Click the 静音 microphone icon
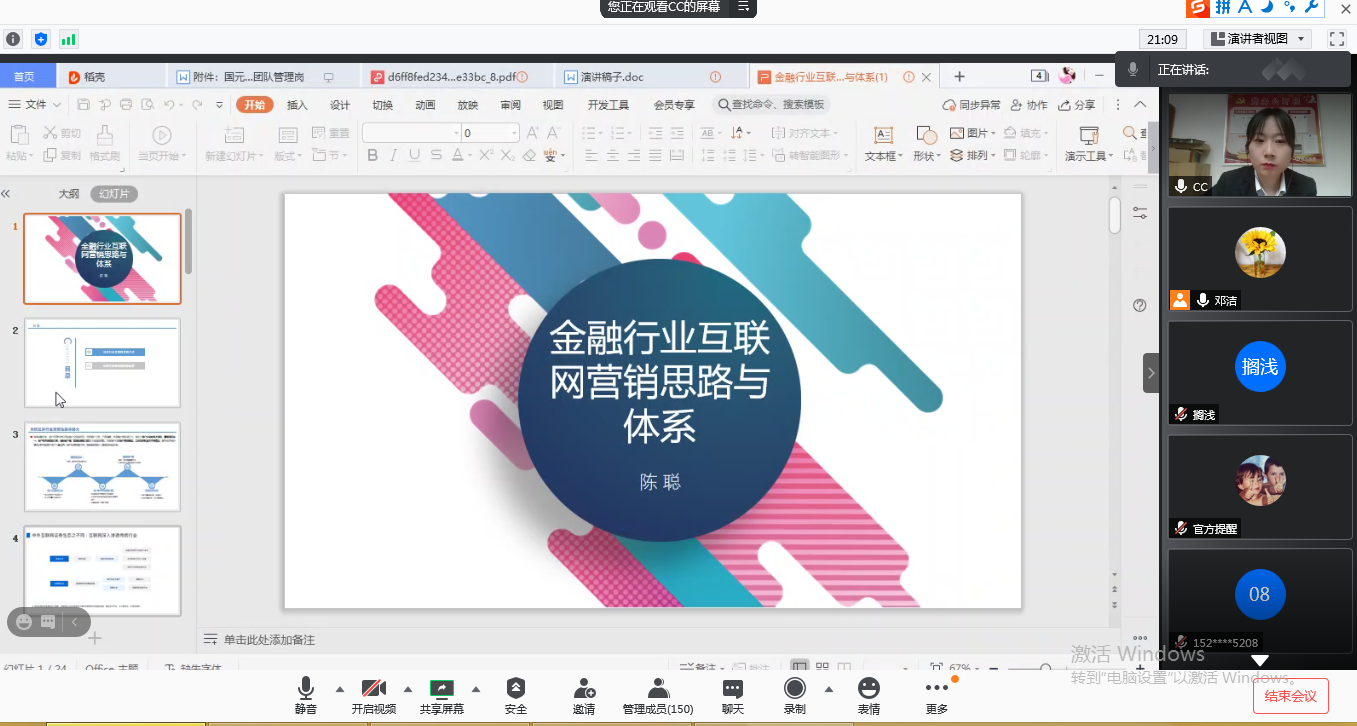The image size is (1357, 726). [x=306, y=689]
